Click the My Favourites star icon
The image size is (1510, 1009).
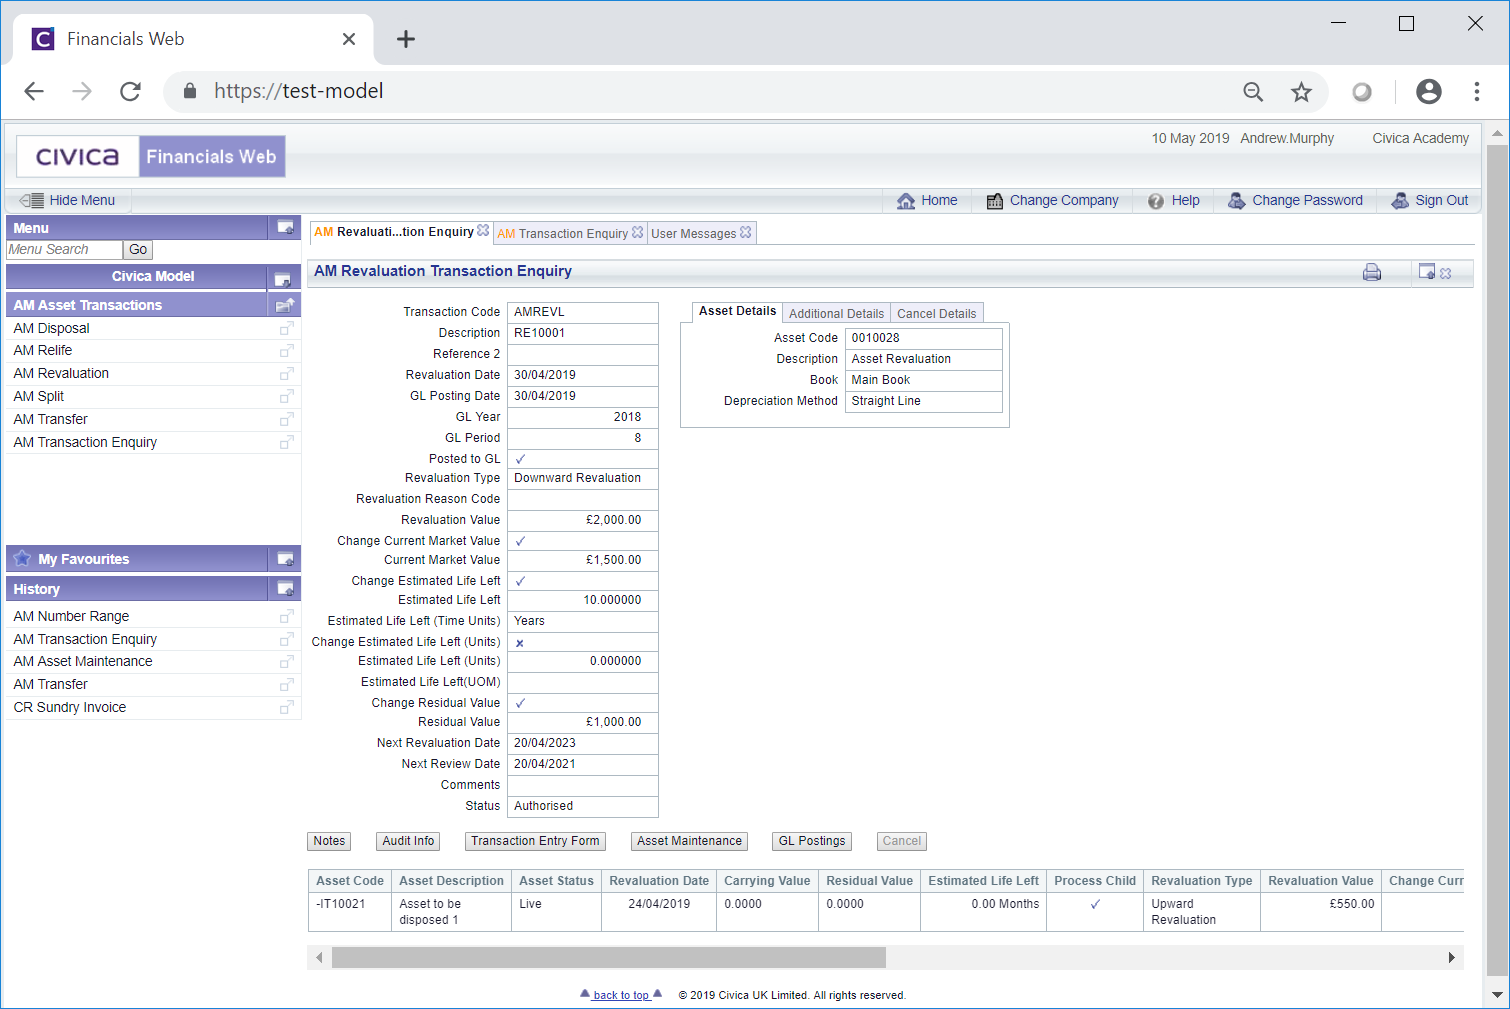pos(22,558)
